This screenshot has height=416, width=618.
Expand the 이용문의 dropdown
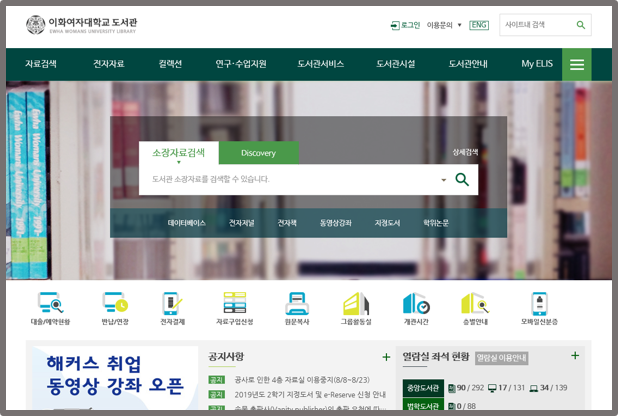click(x=444, y=25)
